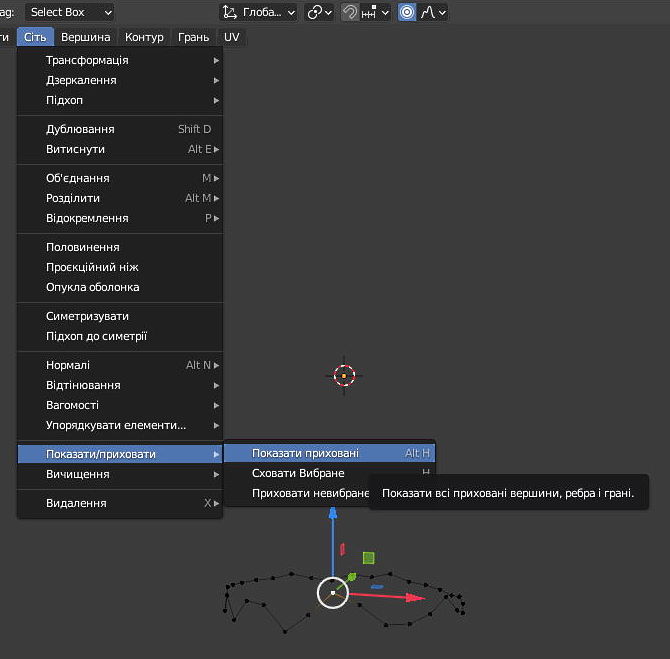Click the blue Z axis gizmo arrow
Image resolution: width=670 pixels, height=659 pixels.
click(x=333, y=513)
